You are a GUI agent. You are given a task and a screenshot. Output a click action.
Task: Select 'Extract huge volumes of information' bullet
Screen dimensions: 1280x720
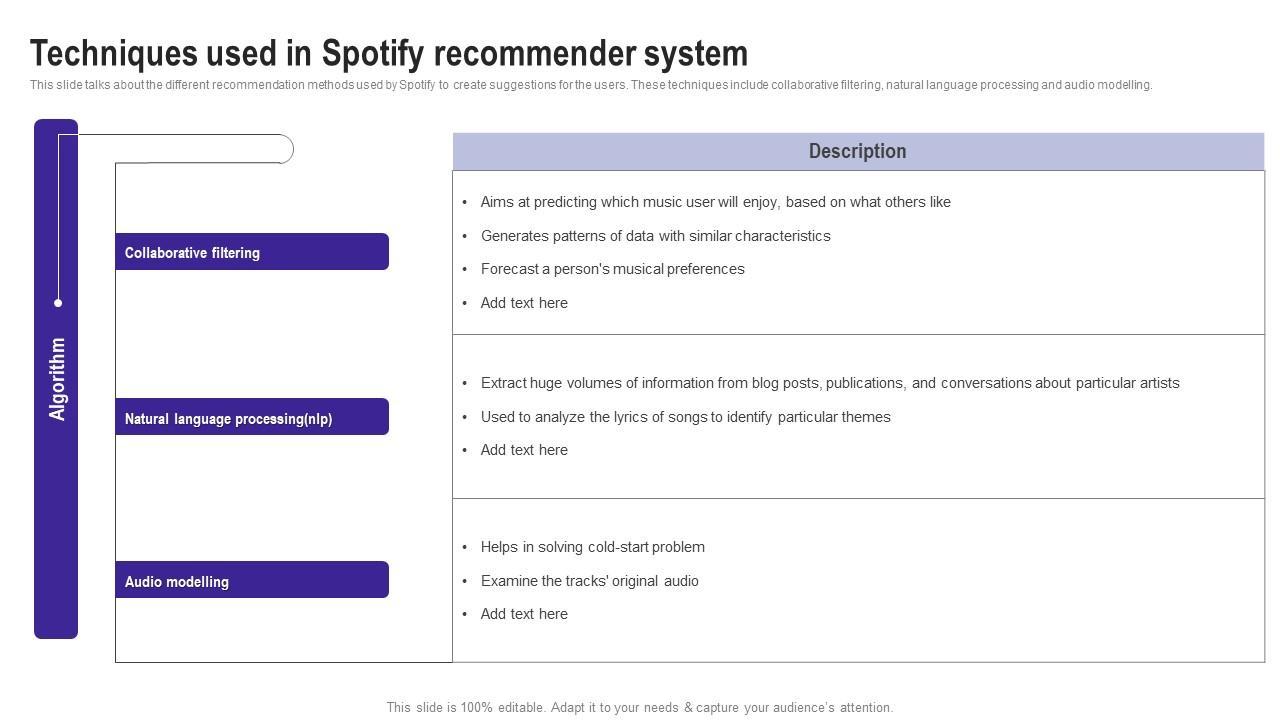pos(829,383)
